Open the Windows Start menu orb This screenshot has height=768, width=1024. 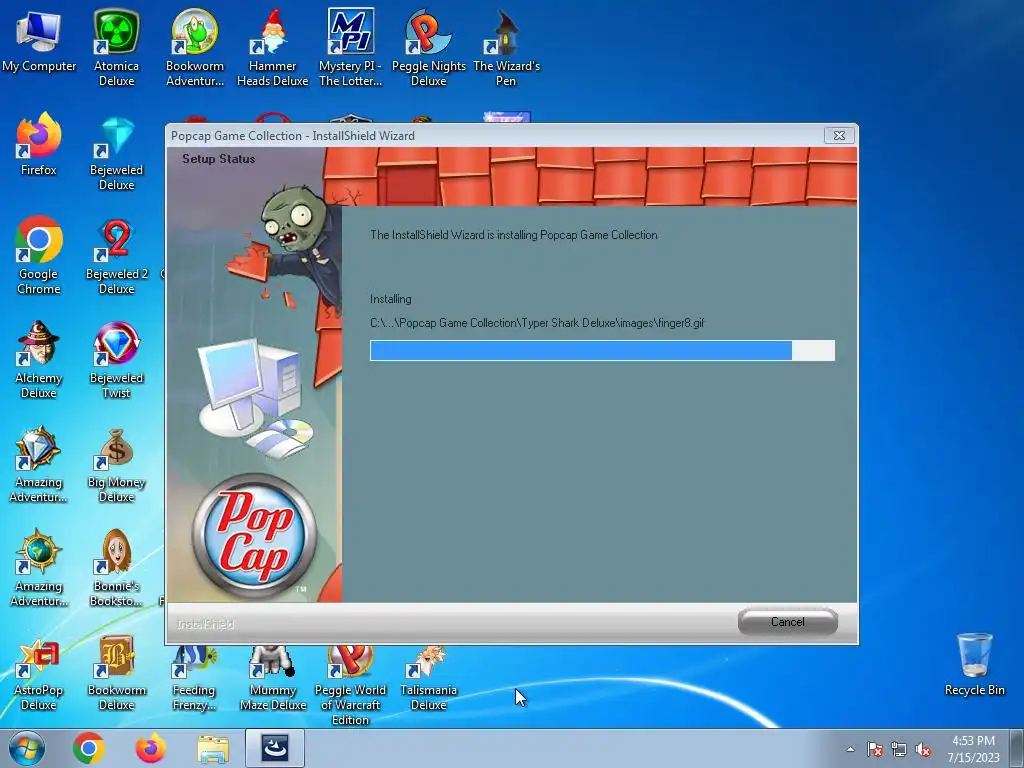point(26,748)
